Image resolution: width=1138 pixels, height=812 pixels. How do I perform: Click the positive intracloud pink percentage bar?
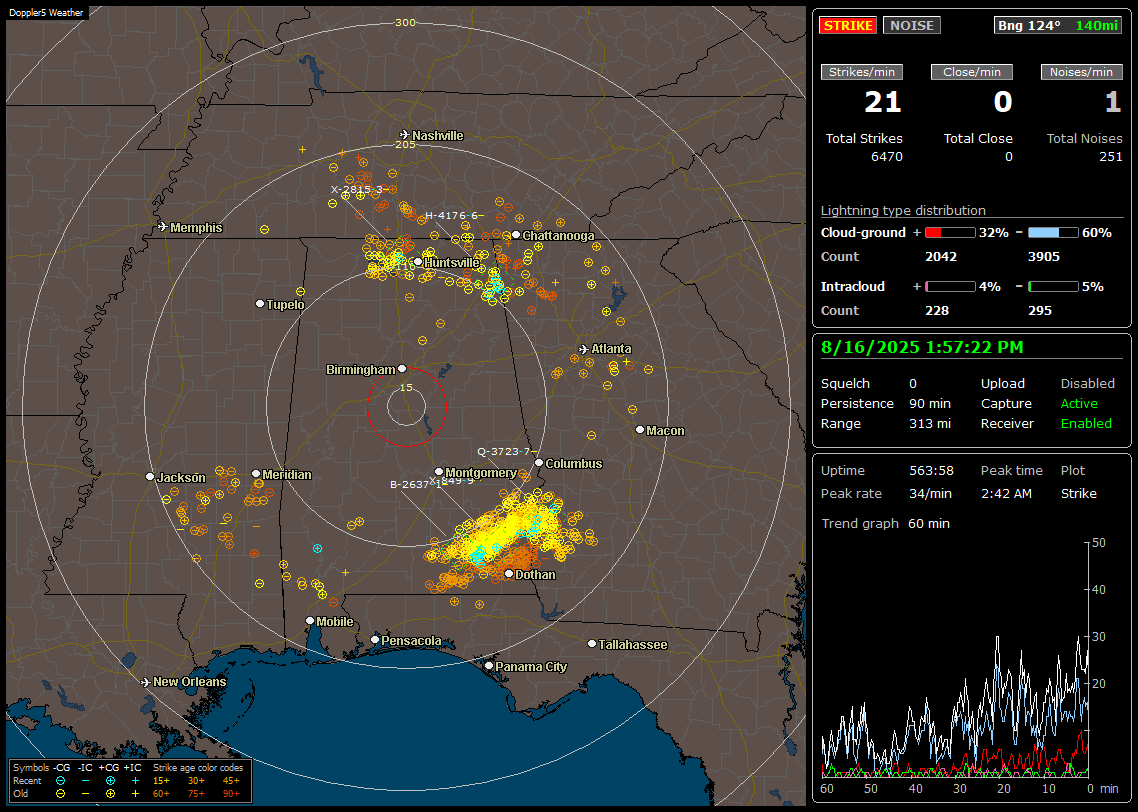tap(950, 287)
